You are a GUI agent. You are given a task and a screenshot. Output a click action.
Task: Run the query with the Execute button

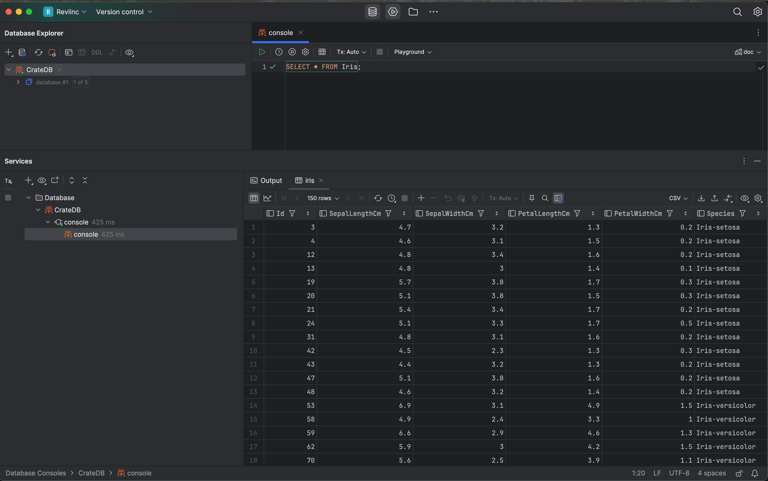tap(262, 52)
